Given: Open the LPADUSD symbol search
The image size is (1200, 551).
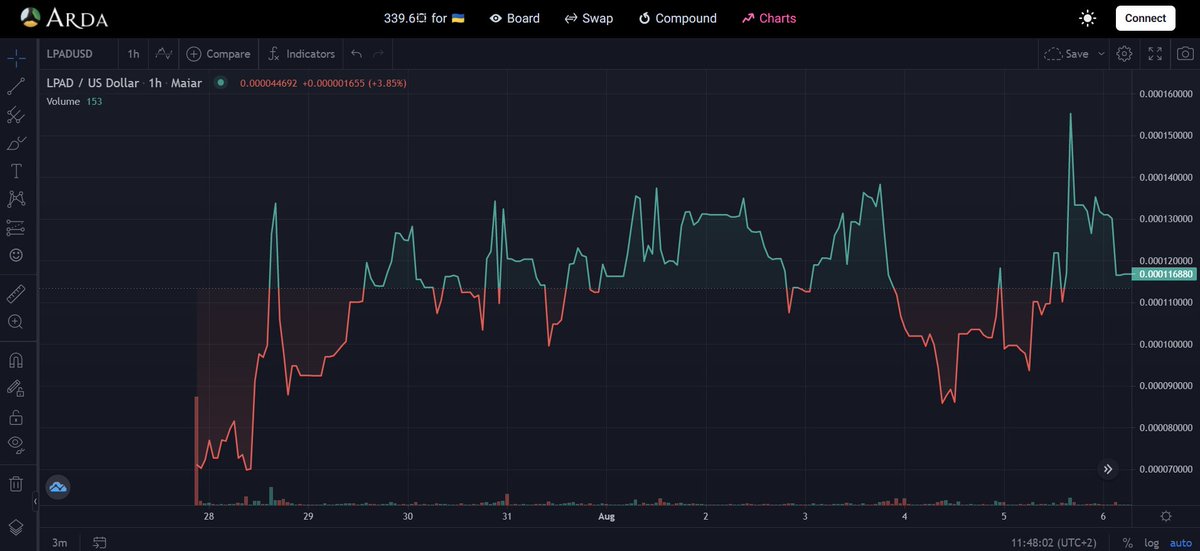Looking at the screenshot, I should [69, 54].
